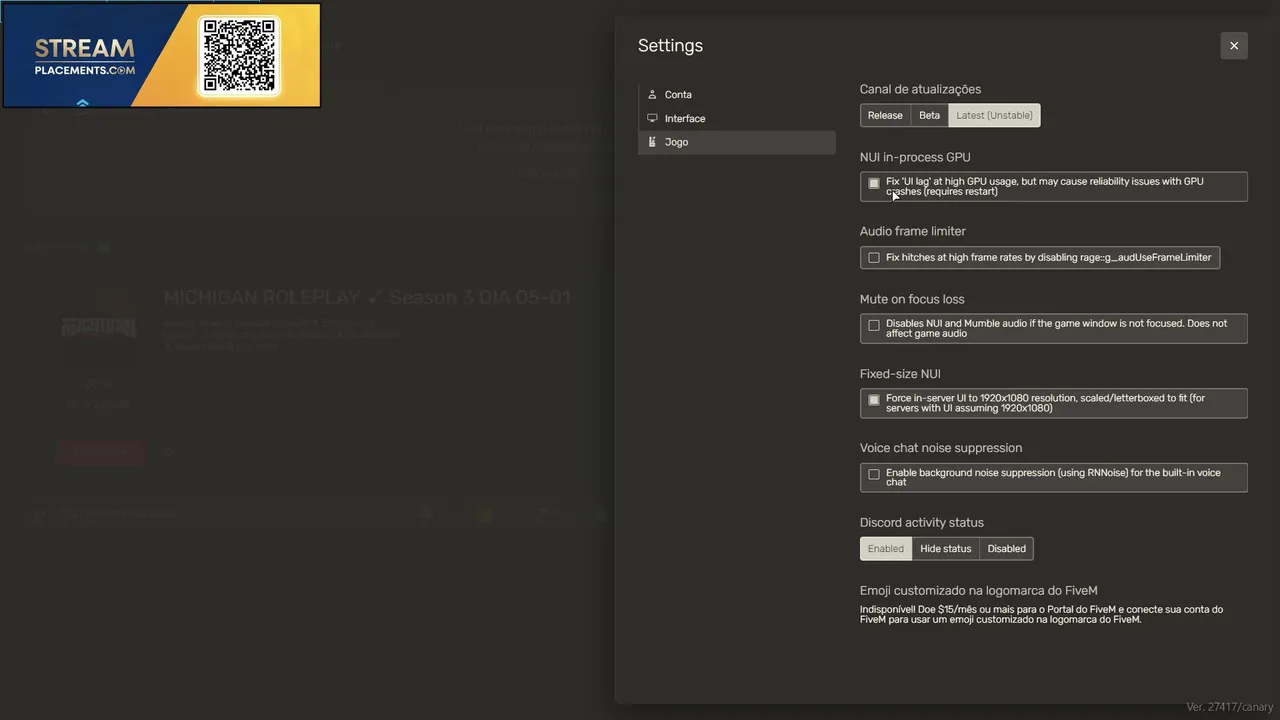Click the 'Force in-server UI to 1920x1080' description
The width and height of the screenshot is (1280, 720).
[1045, 403]
